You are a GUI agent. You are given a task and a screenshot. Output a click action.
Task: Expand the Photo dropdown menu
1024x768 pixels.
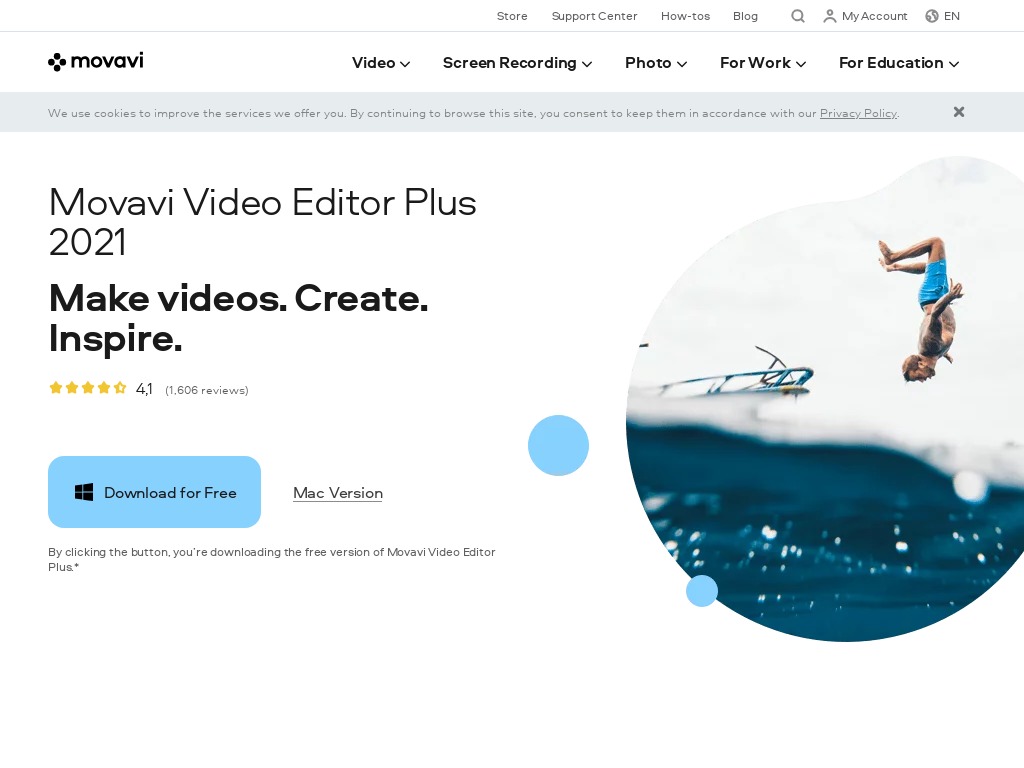656,63
